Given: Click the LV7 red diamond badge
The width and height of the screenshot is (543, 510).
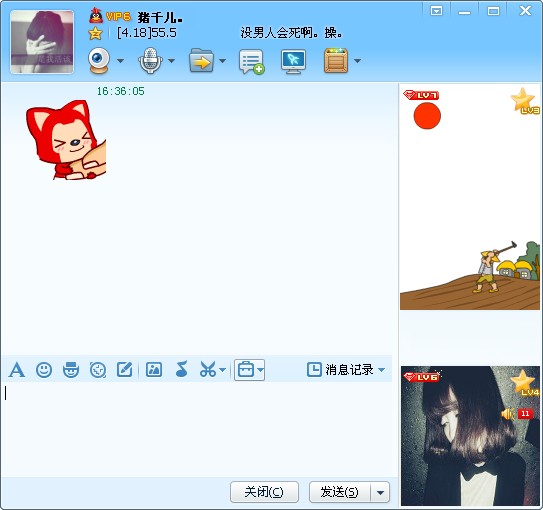Looking at the screenshot, I should (421, 95).
